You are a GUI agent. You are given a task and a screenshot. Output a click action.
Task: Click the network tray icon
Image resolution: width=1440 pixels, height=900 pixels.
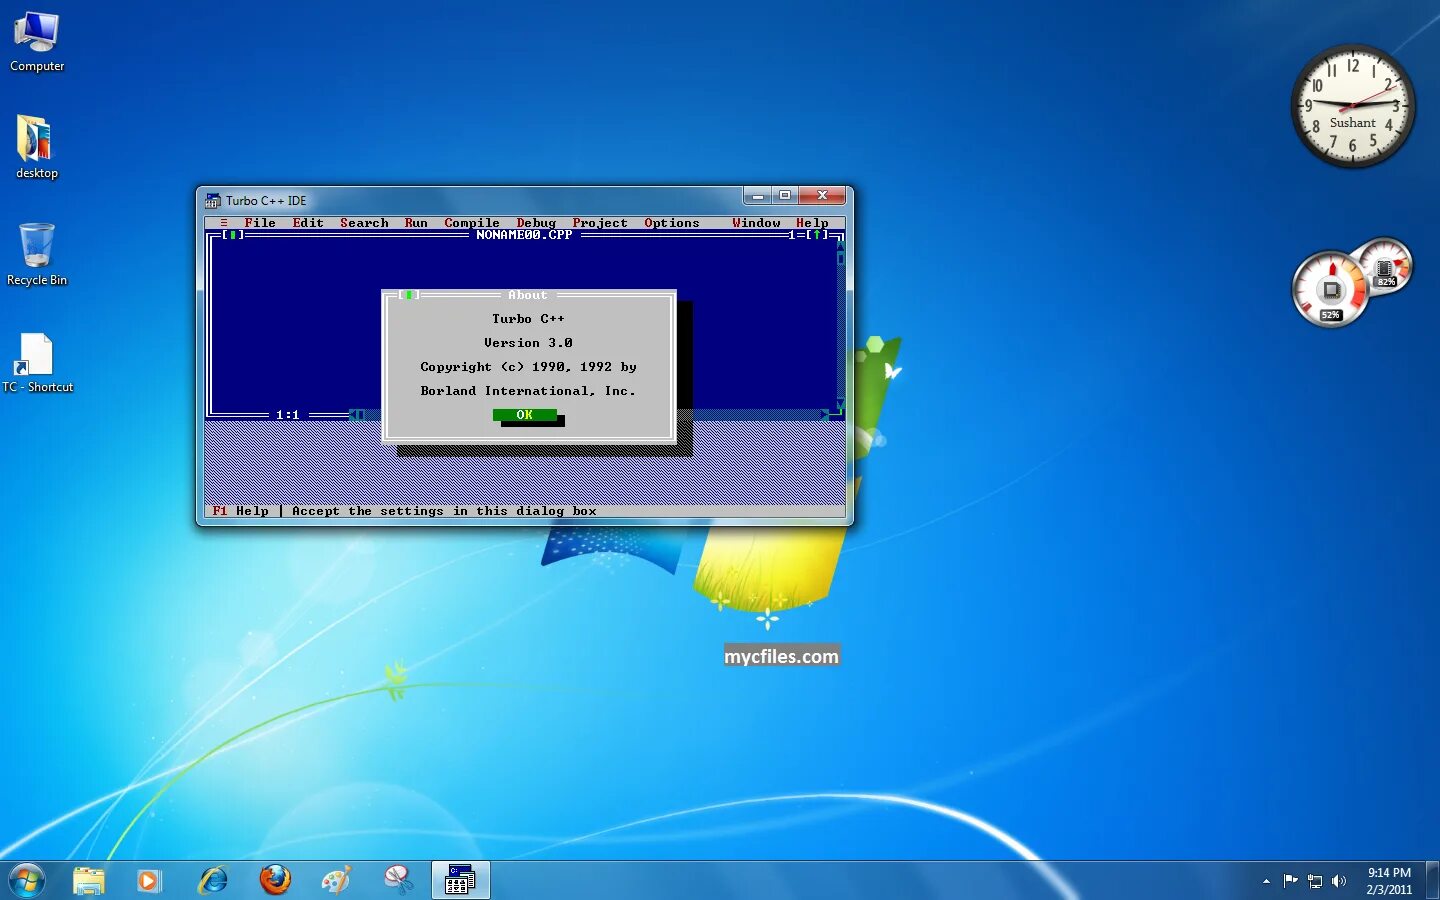click(x=1315, y=881)
